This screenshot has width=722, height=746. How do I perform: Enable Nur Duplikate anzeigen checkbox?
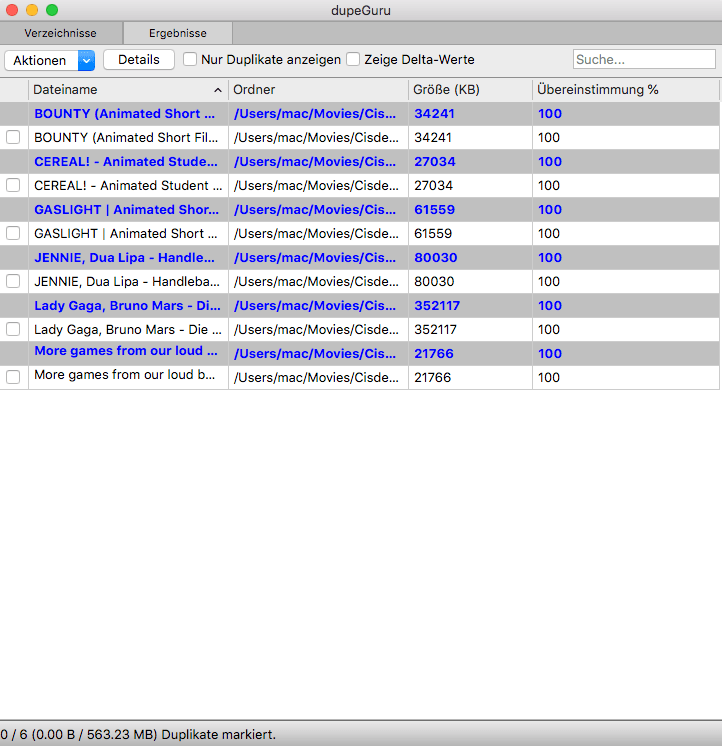coord(190,60)
